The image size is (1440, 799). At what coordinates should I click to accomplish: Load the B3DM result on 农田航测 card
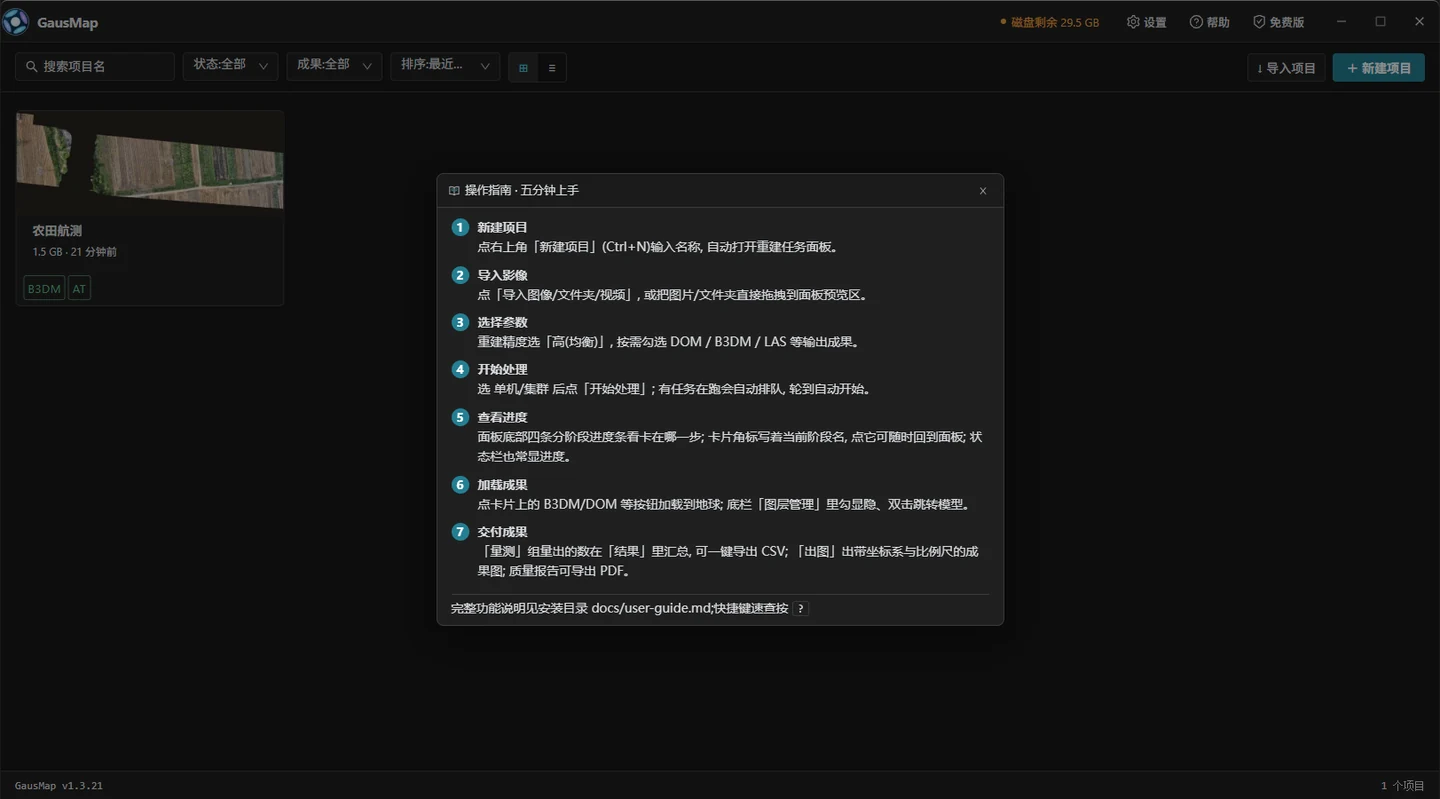click(44, 289)
